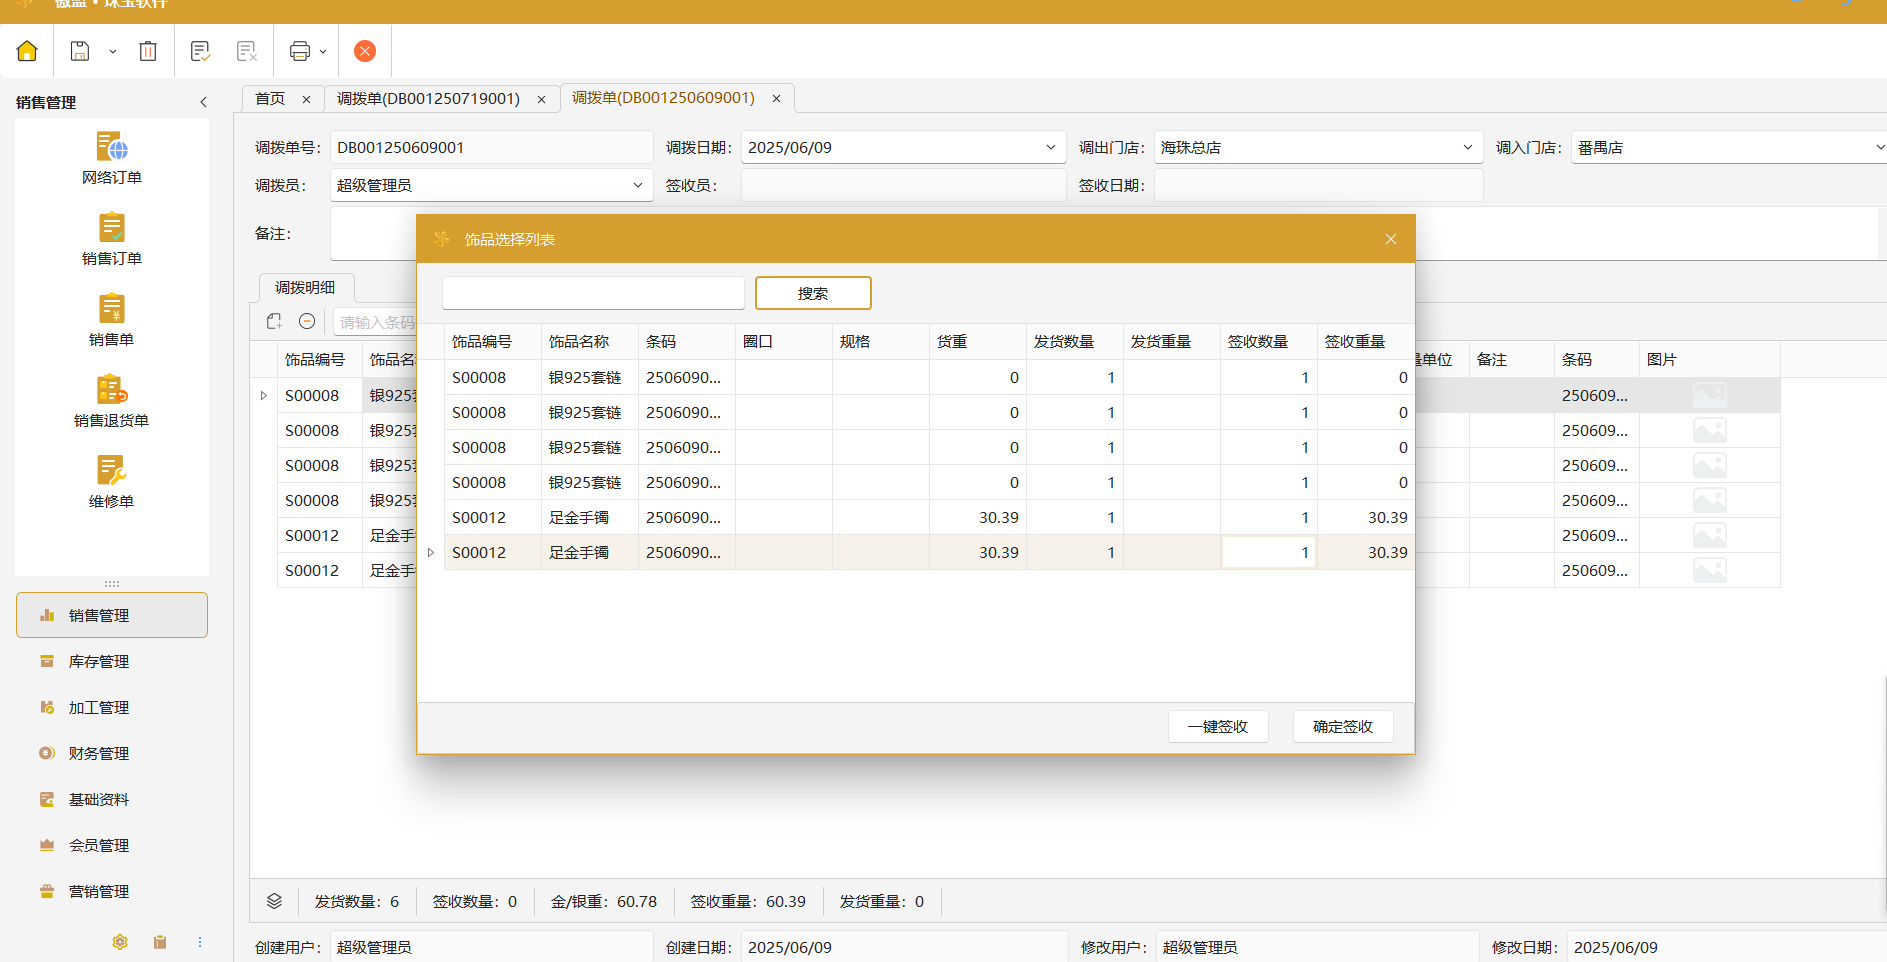
Task: Click the settings gear icon at sidebar bottom
Action: 120,942
